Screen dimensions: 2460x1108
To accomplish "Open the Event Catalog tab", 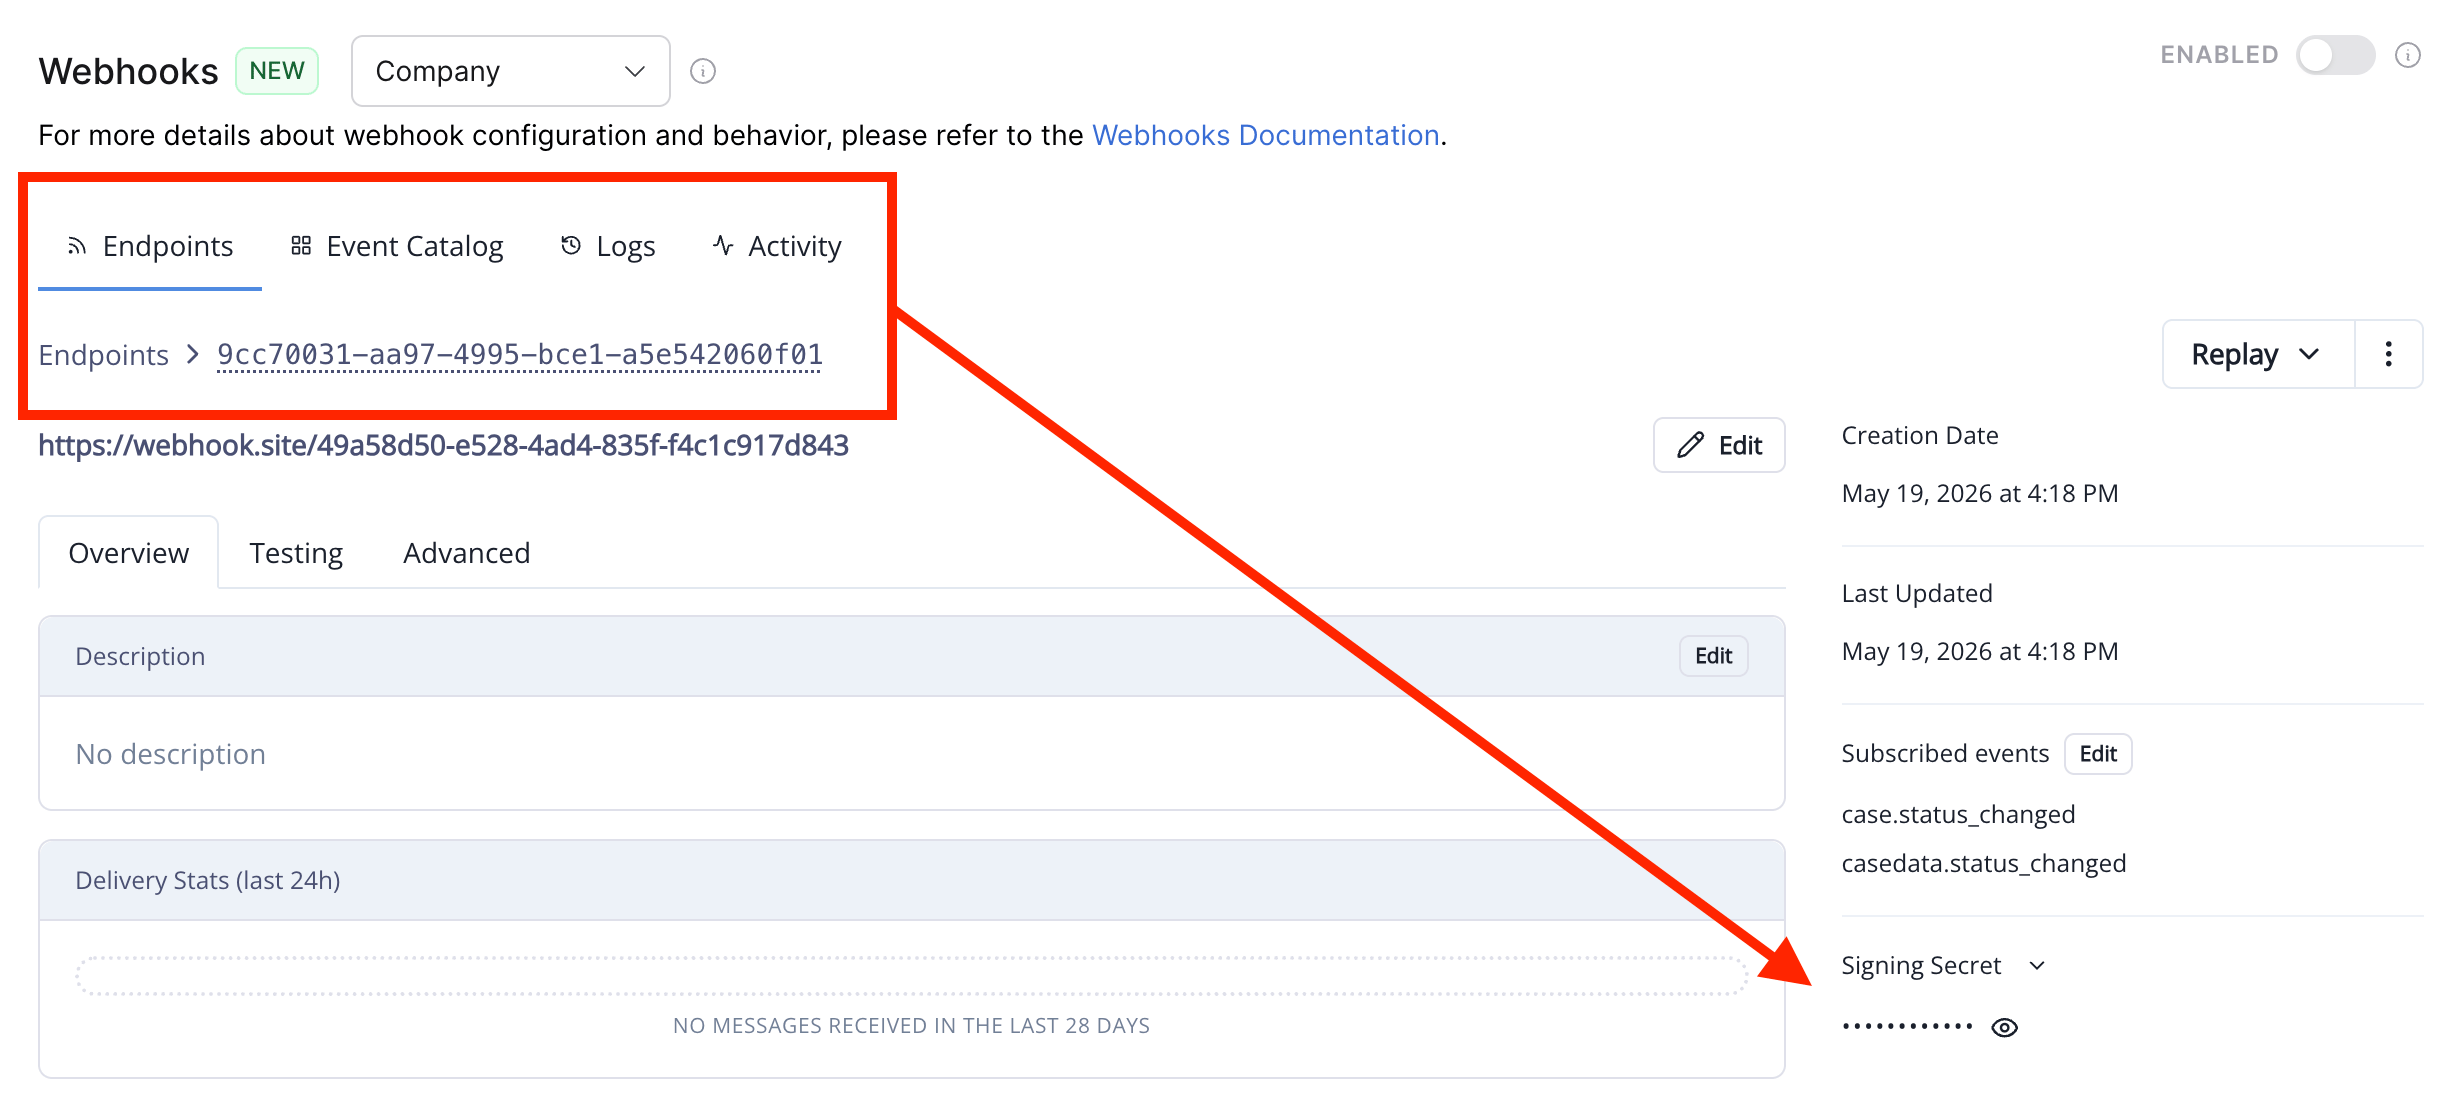I will (397, 246).
